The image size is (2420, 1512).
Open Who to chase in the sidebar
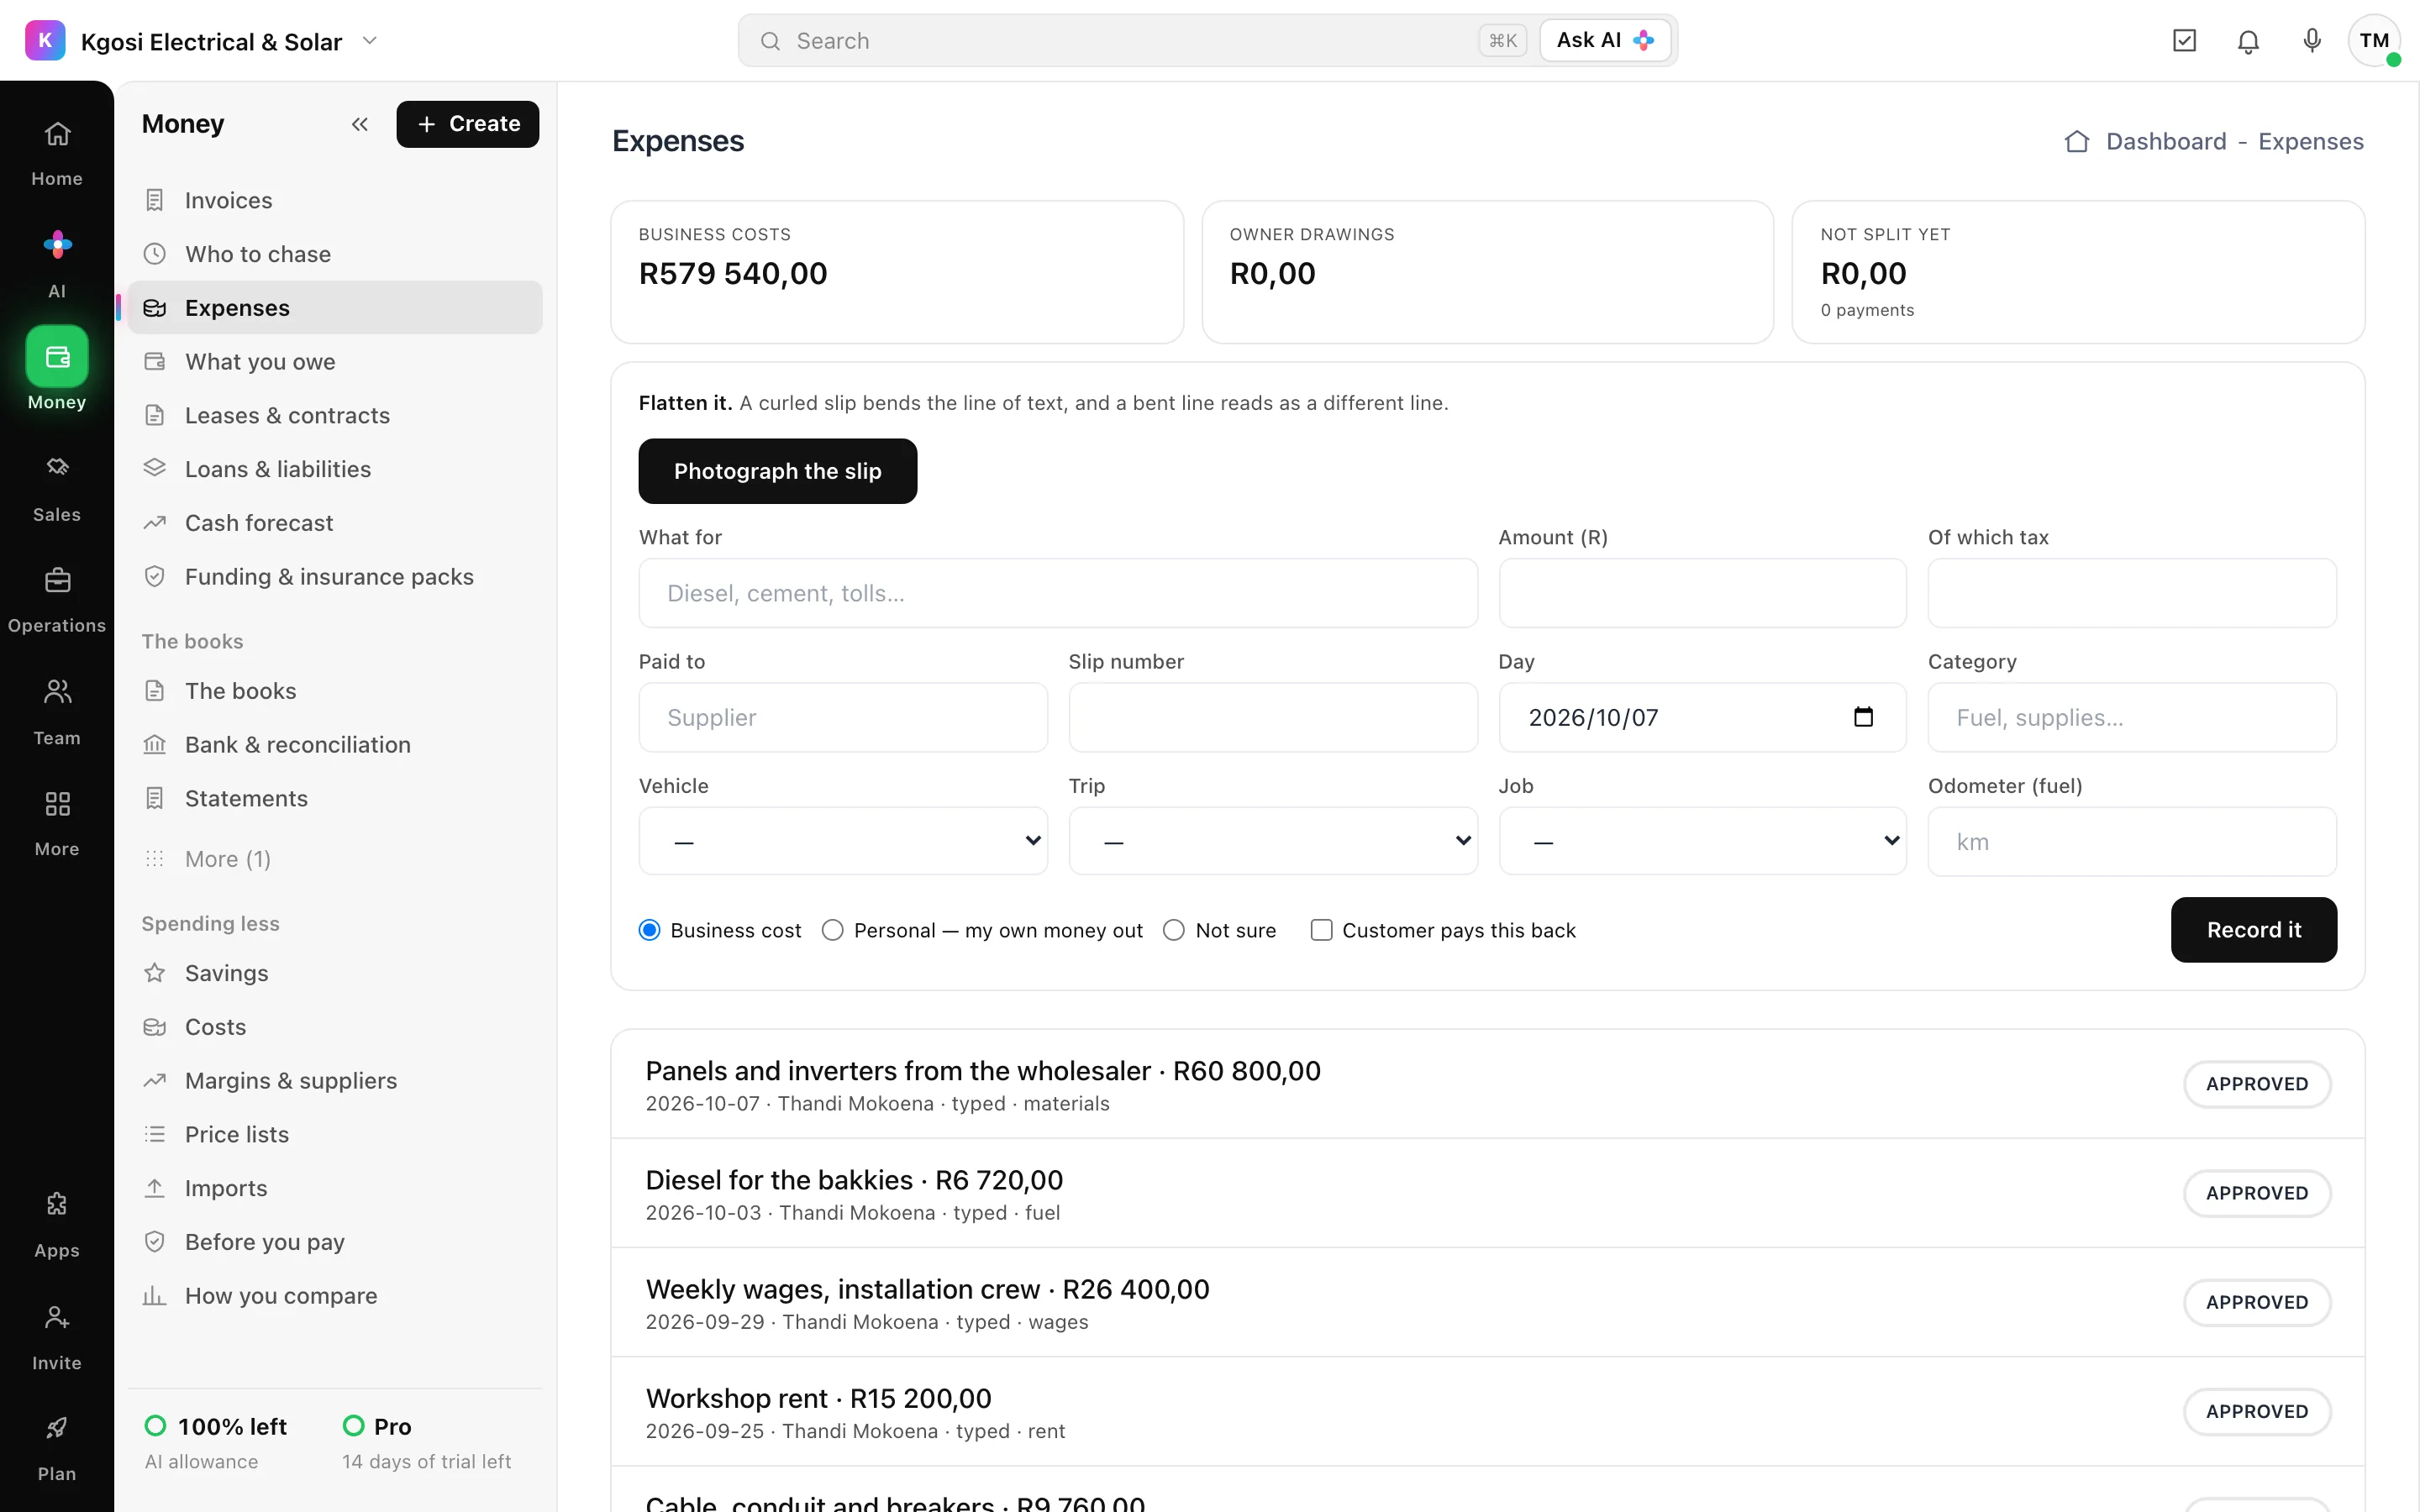pyautogui.click(x=335, y=254)
